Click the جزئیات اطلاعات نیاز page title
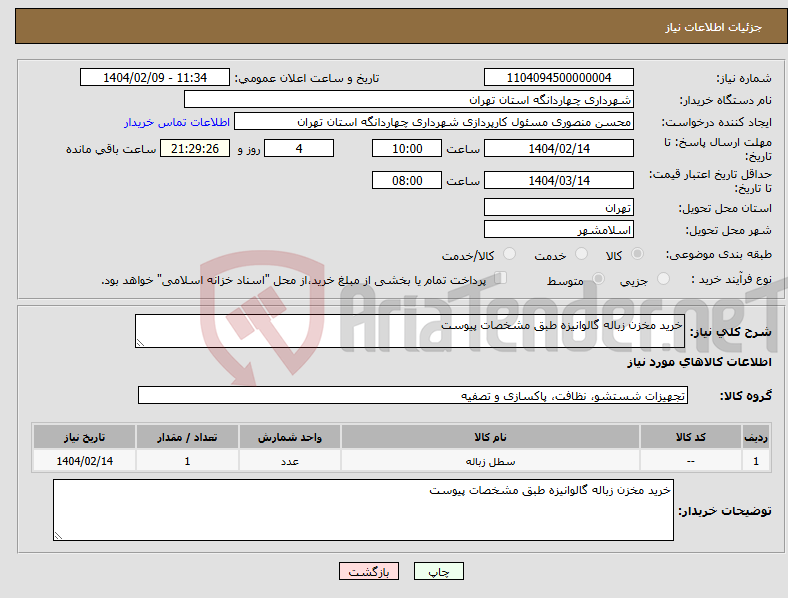Image resolution: width=788 pixels, height=598 pixels. [x=714, y=27]
